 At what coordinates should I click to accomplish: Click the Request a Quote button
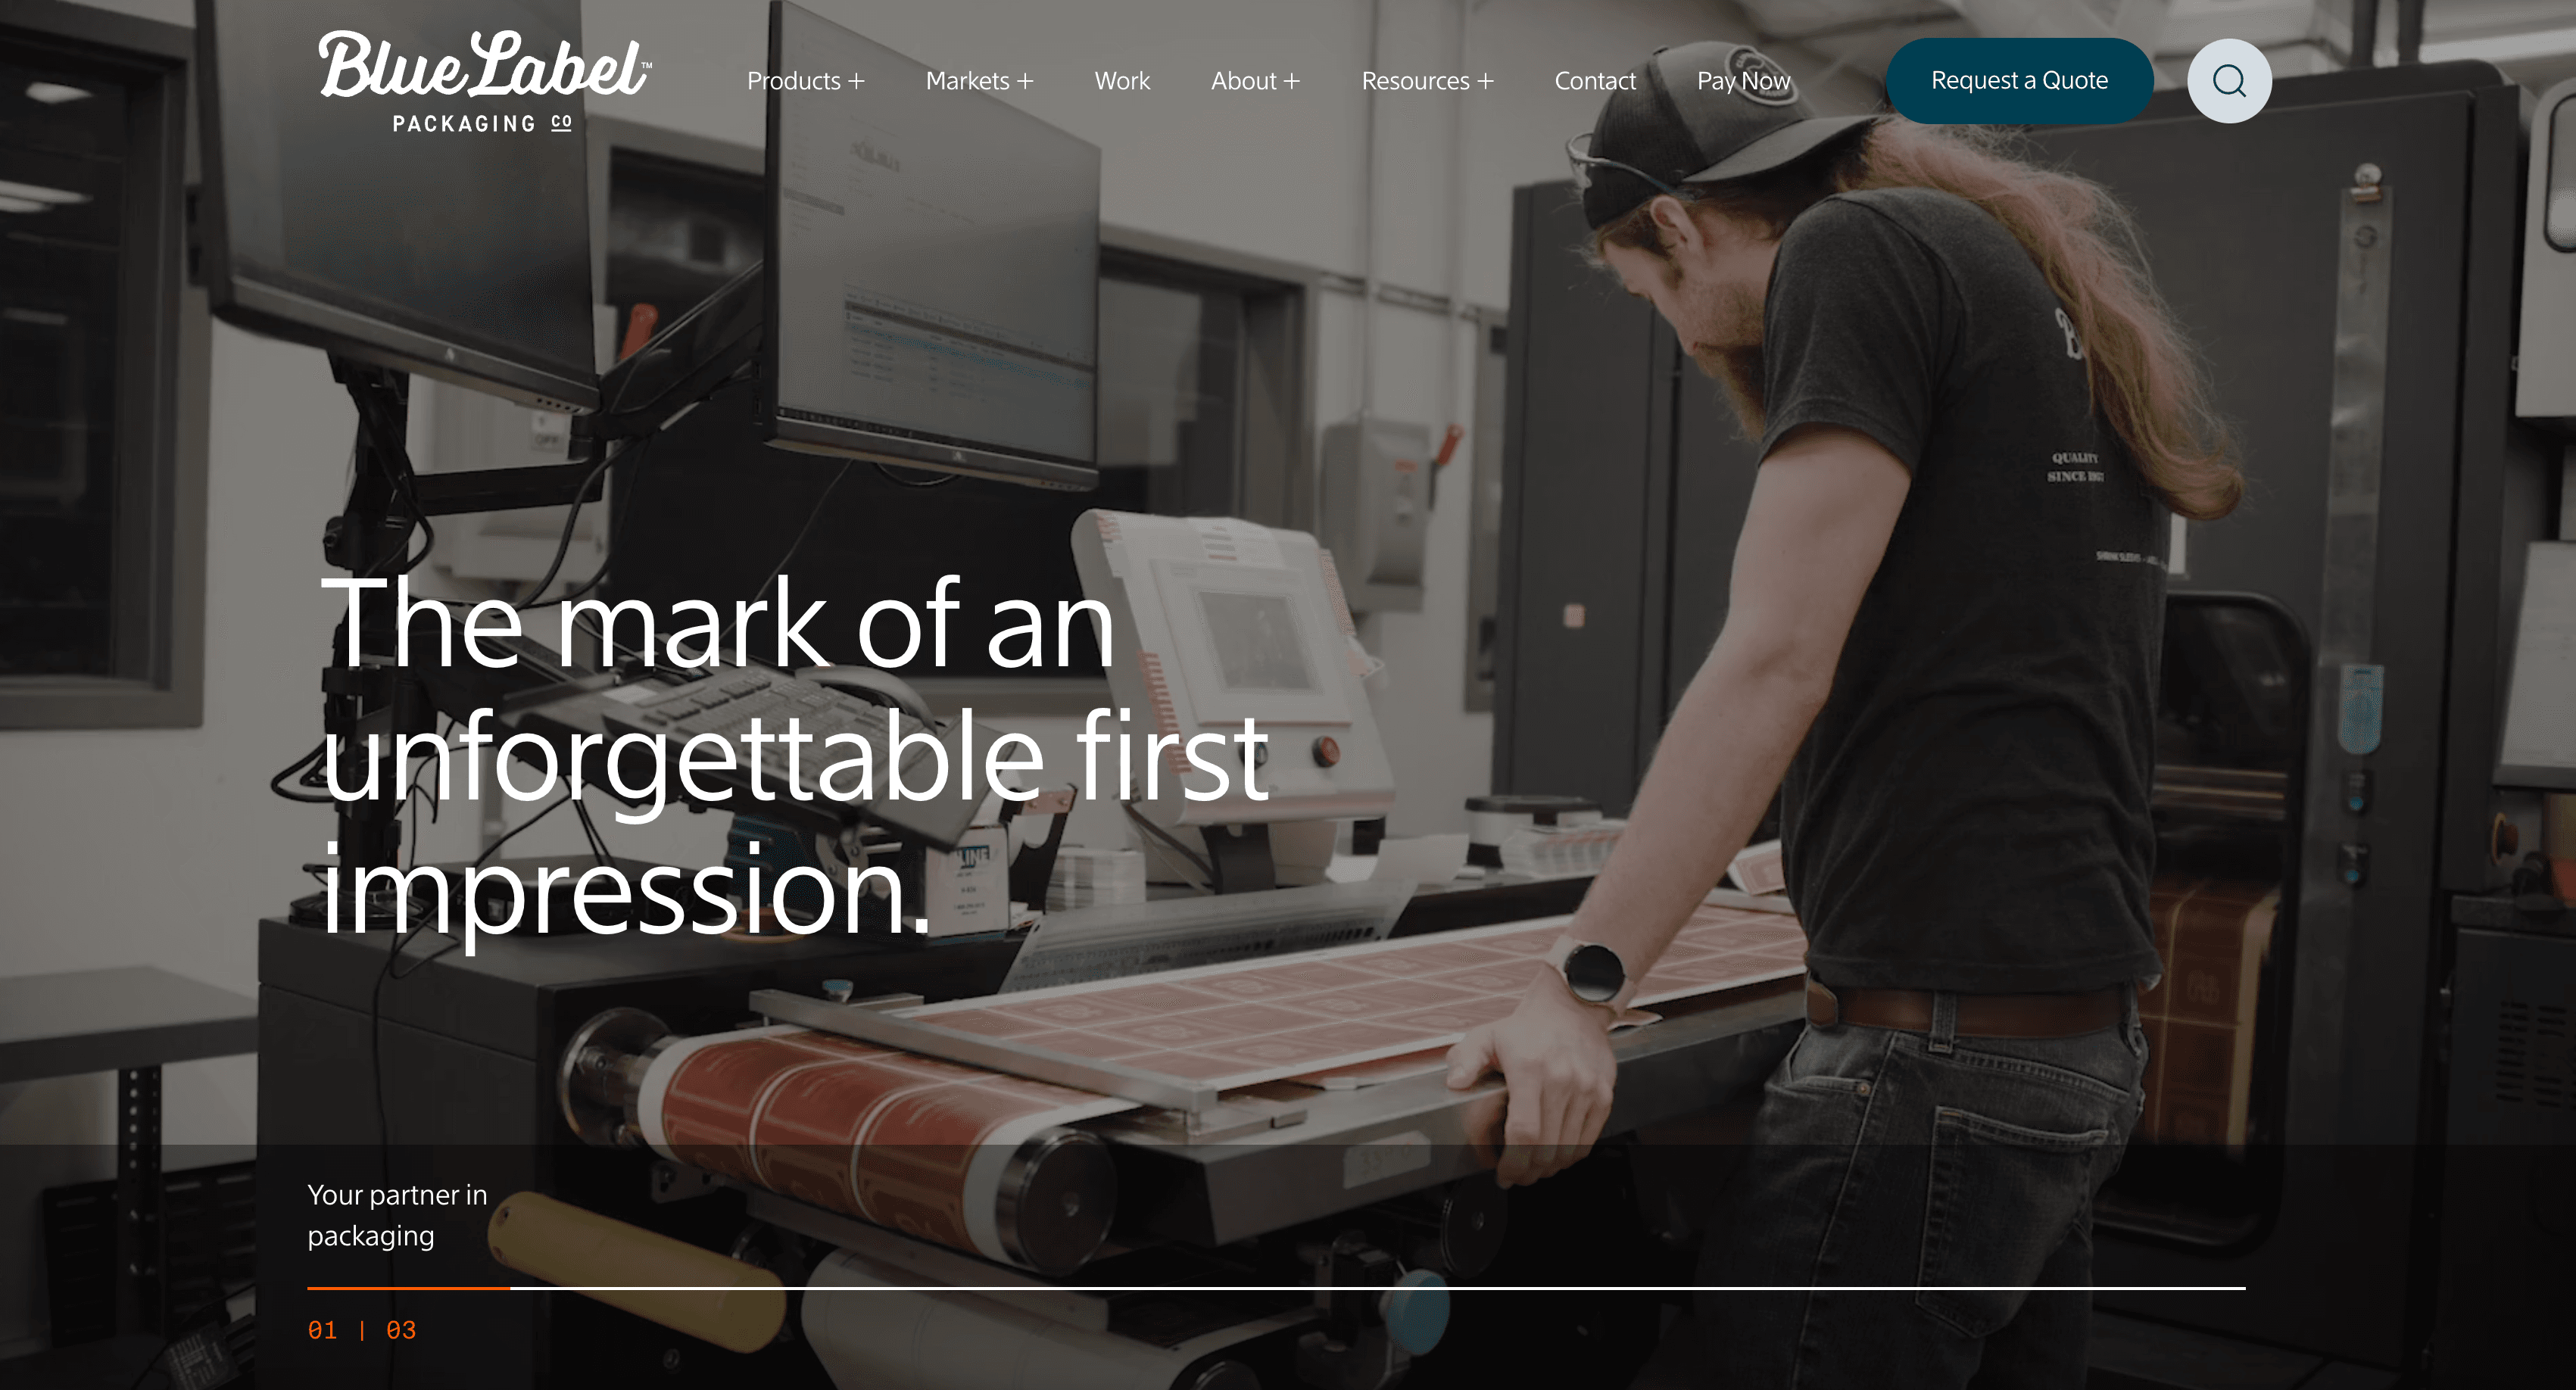[x=2022, y=80]
